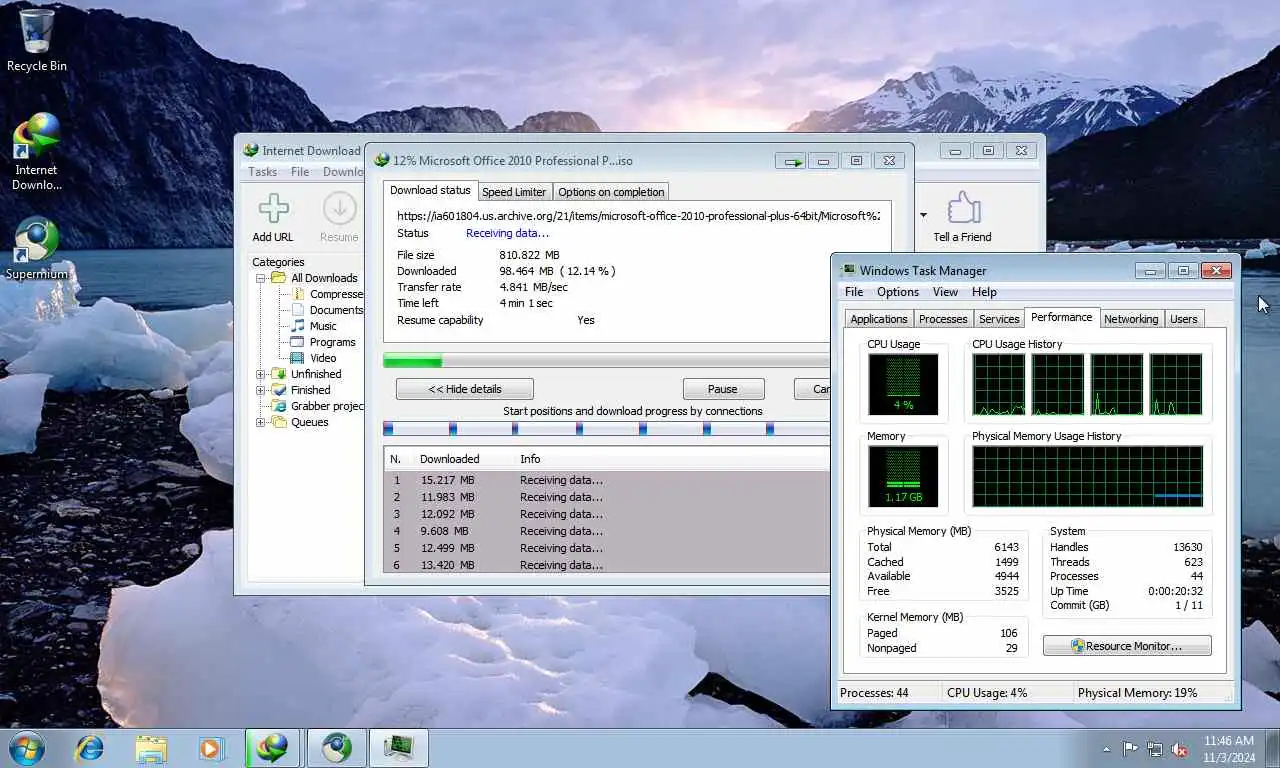The width and height of the screenshot is (1280, 768).
Task: Pause the Office 2010 download
Action: point(723,389)
